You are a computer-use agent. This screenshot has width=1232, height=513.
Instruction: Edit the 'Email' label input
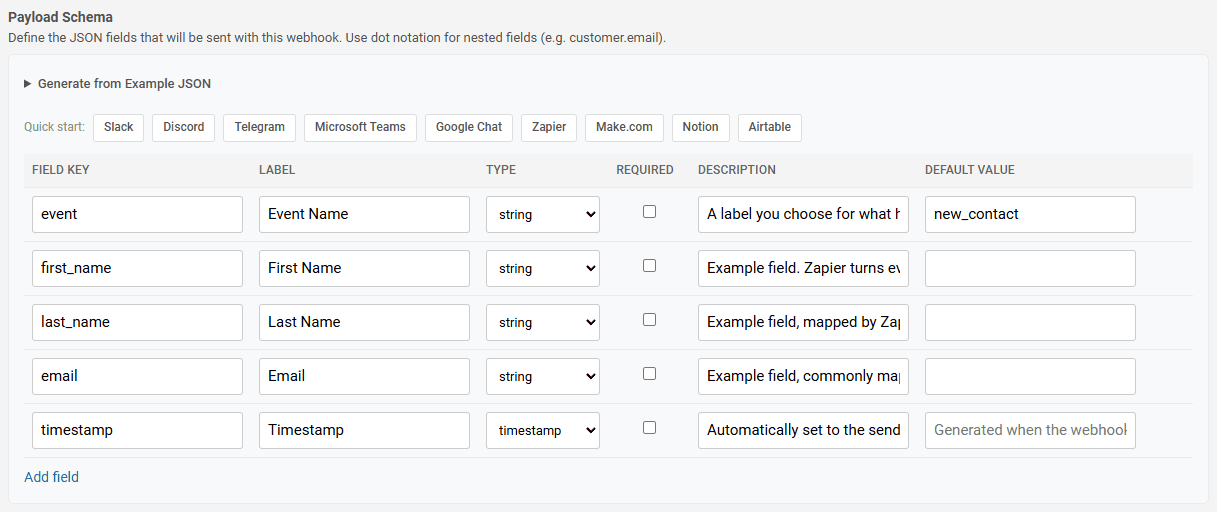tap(364, 376)
